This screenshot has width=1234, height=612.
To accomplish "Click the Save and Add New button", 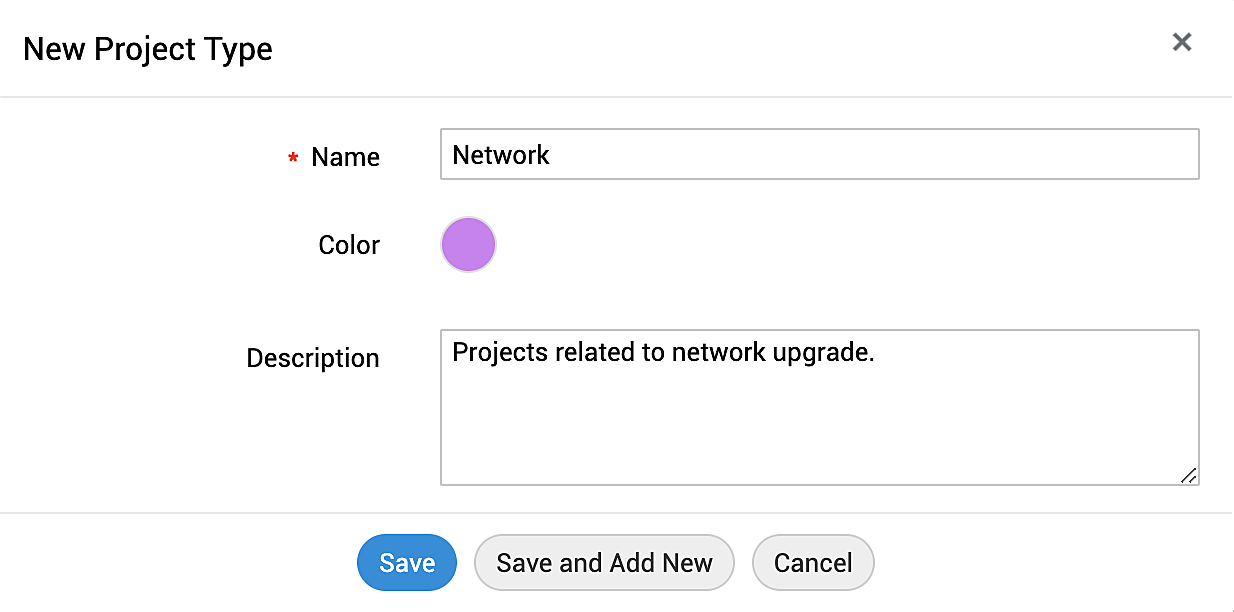I will (604, 563).
